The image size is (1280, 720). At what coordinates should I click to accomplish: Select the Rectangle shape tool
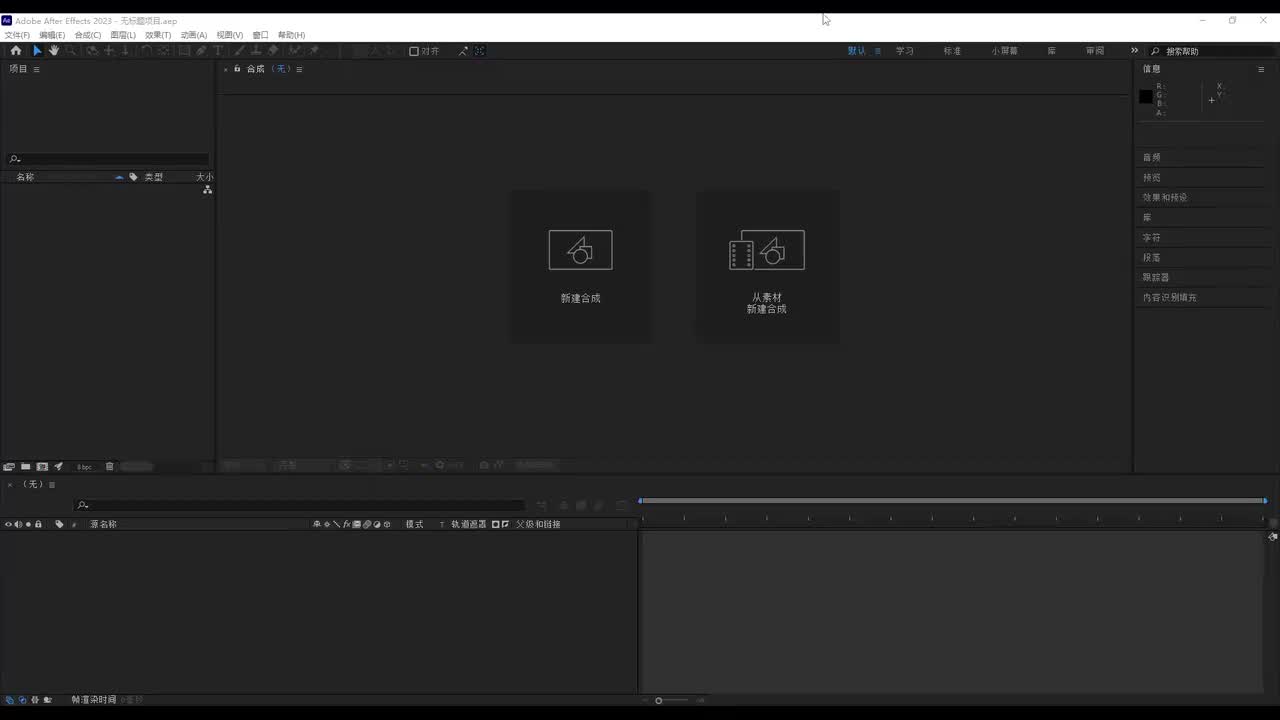click(184, 51)
